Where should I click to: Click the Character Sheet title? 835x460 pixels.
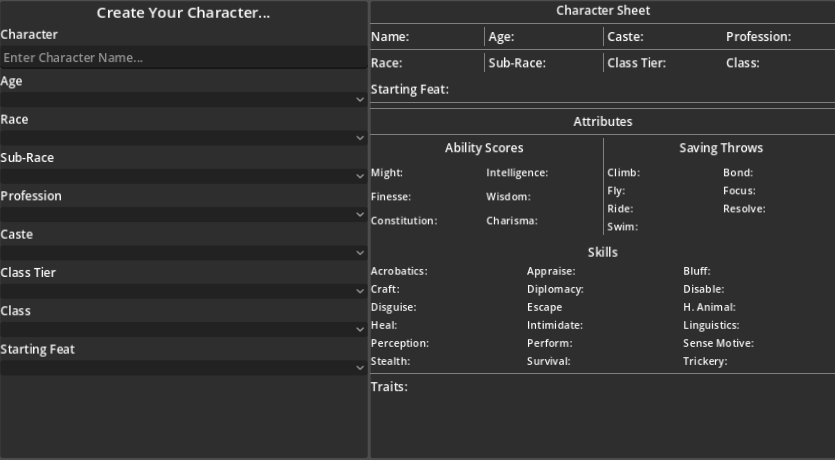coord(603,11)
